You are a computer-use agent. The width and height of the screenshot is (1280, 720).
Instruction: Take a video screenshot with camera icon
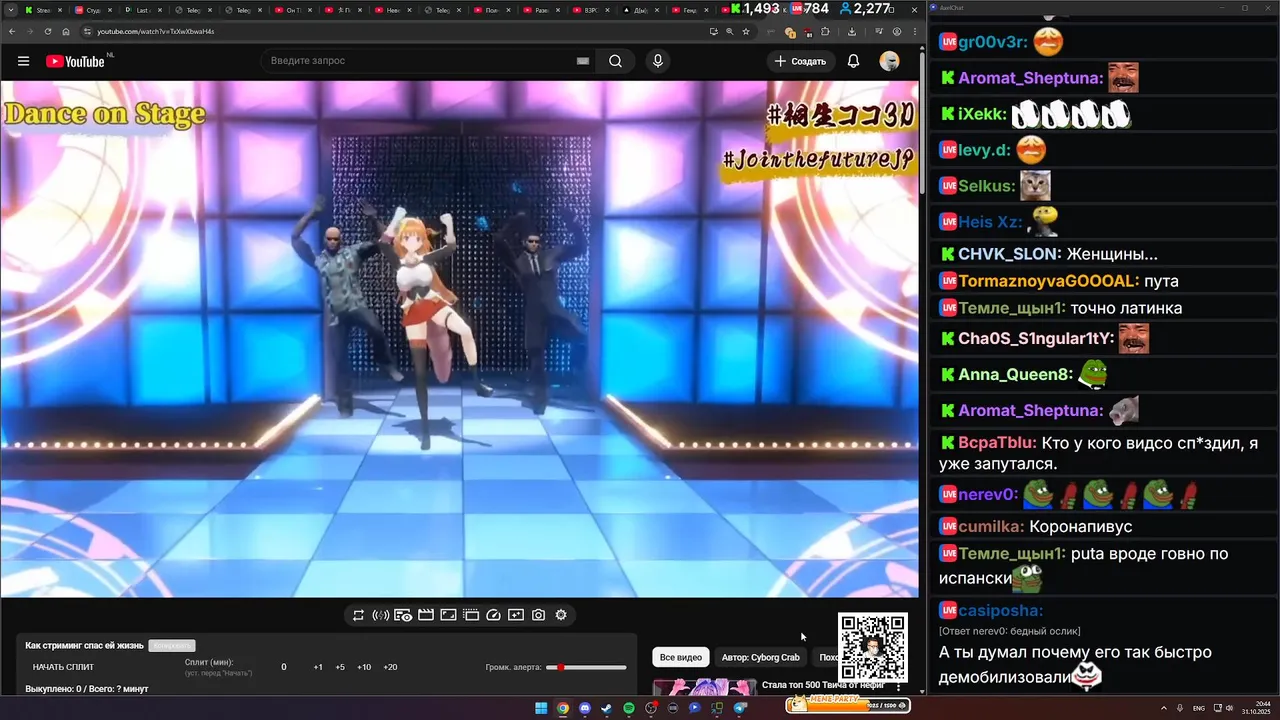tap(538, 615)
